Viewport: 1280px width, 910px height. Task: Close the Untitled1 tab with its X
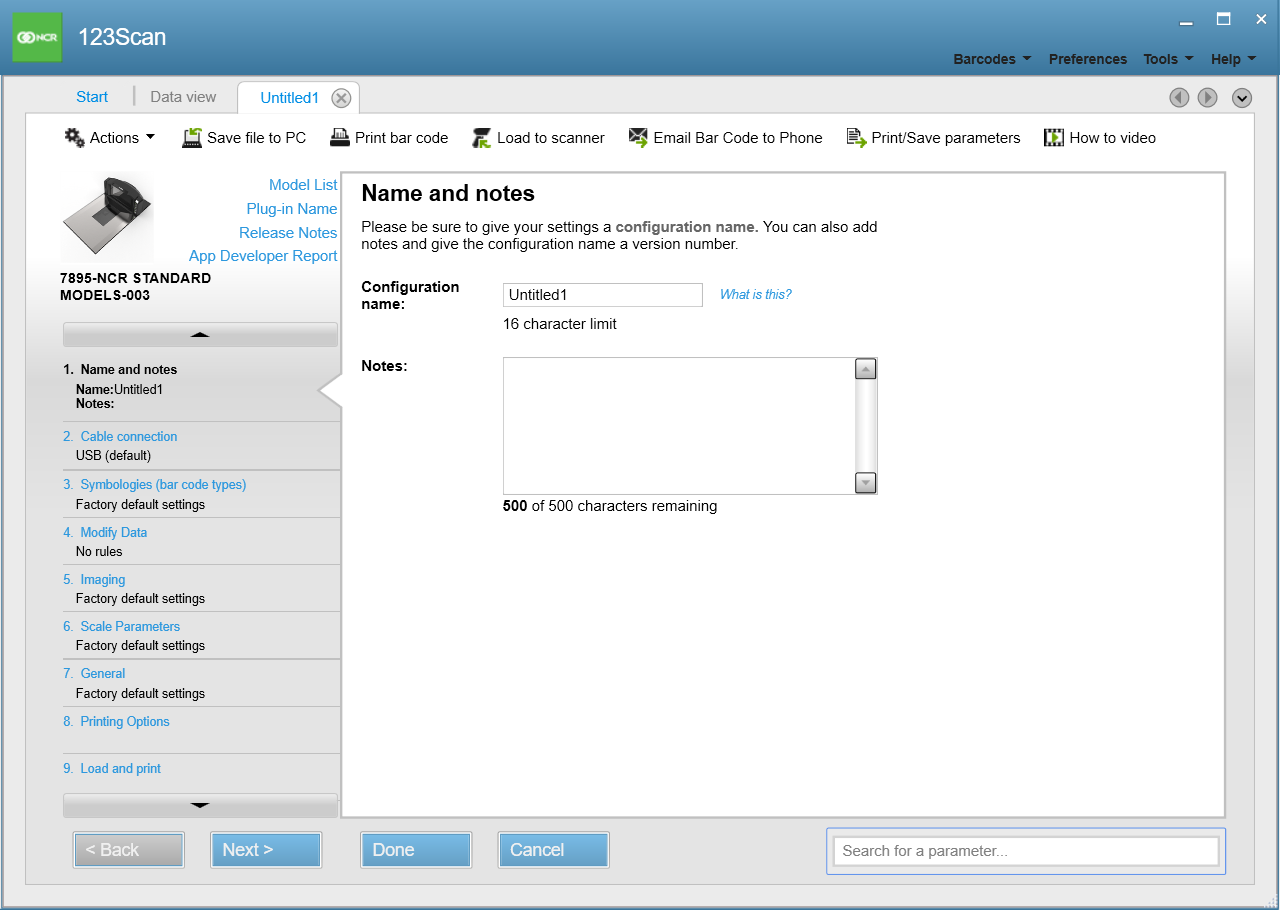pos(341,98)
